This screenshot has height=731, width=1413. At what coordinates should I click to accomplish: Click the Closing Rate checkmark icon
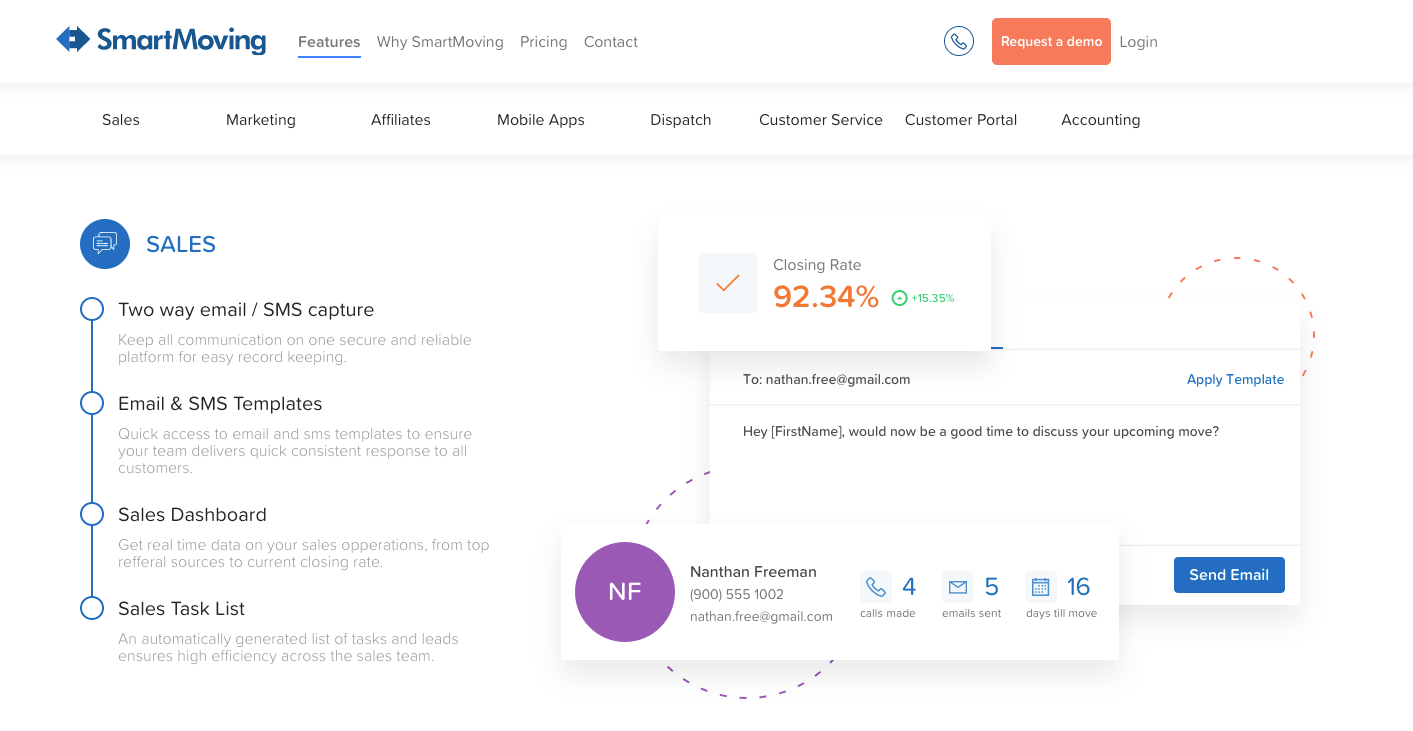(728, 283)
